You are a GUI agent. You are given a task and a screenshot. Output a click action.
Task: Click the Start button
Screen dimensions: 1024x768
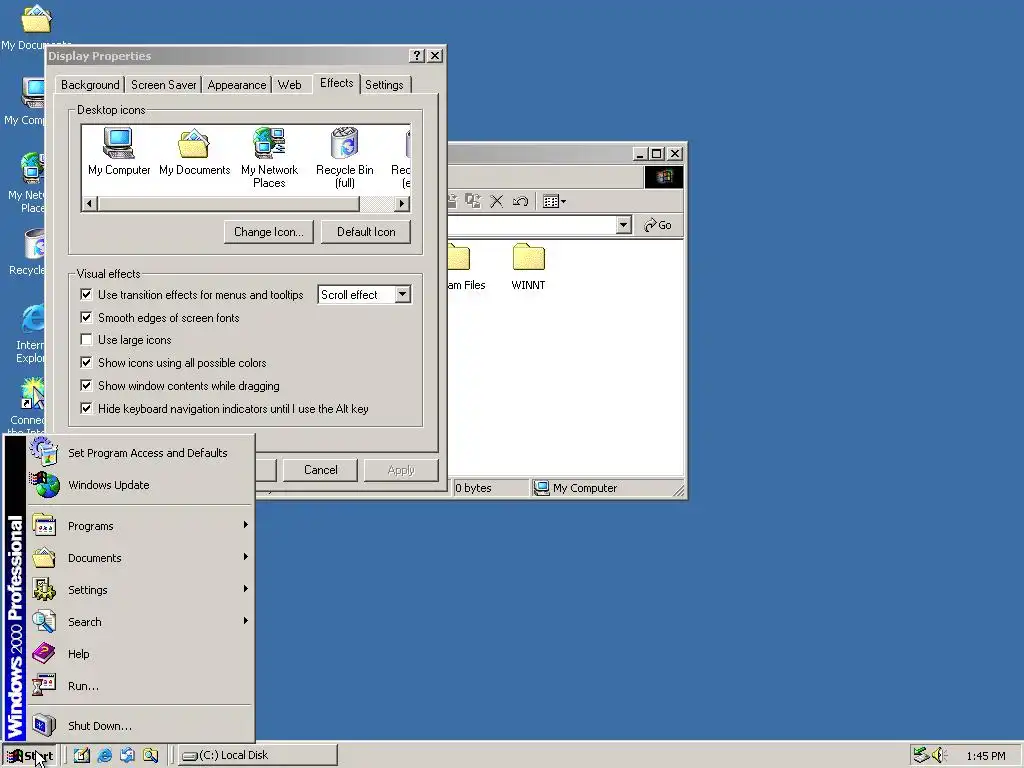click(x=30, y=756)
